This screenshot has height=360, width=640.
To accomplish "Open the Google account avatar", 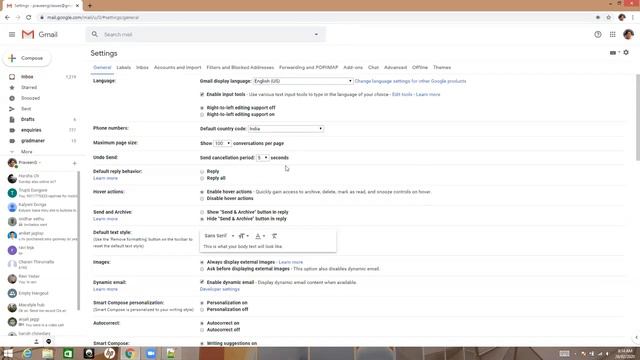I will (x=628, y=35).
